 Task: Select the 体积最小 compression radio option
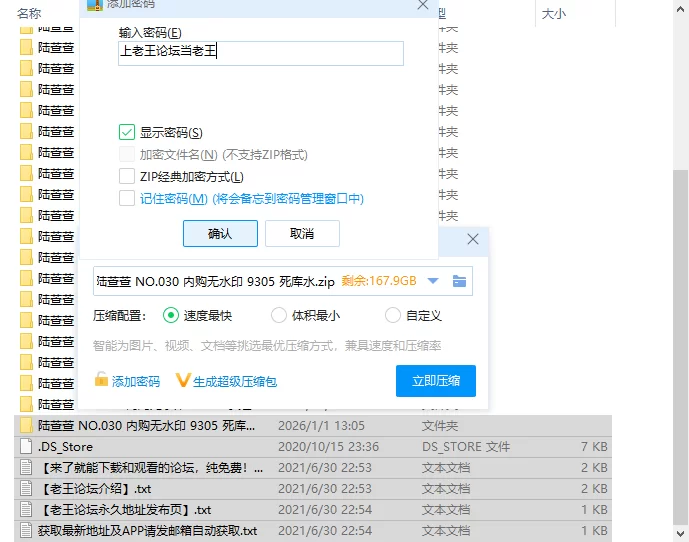click(279, 315)
